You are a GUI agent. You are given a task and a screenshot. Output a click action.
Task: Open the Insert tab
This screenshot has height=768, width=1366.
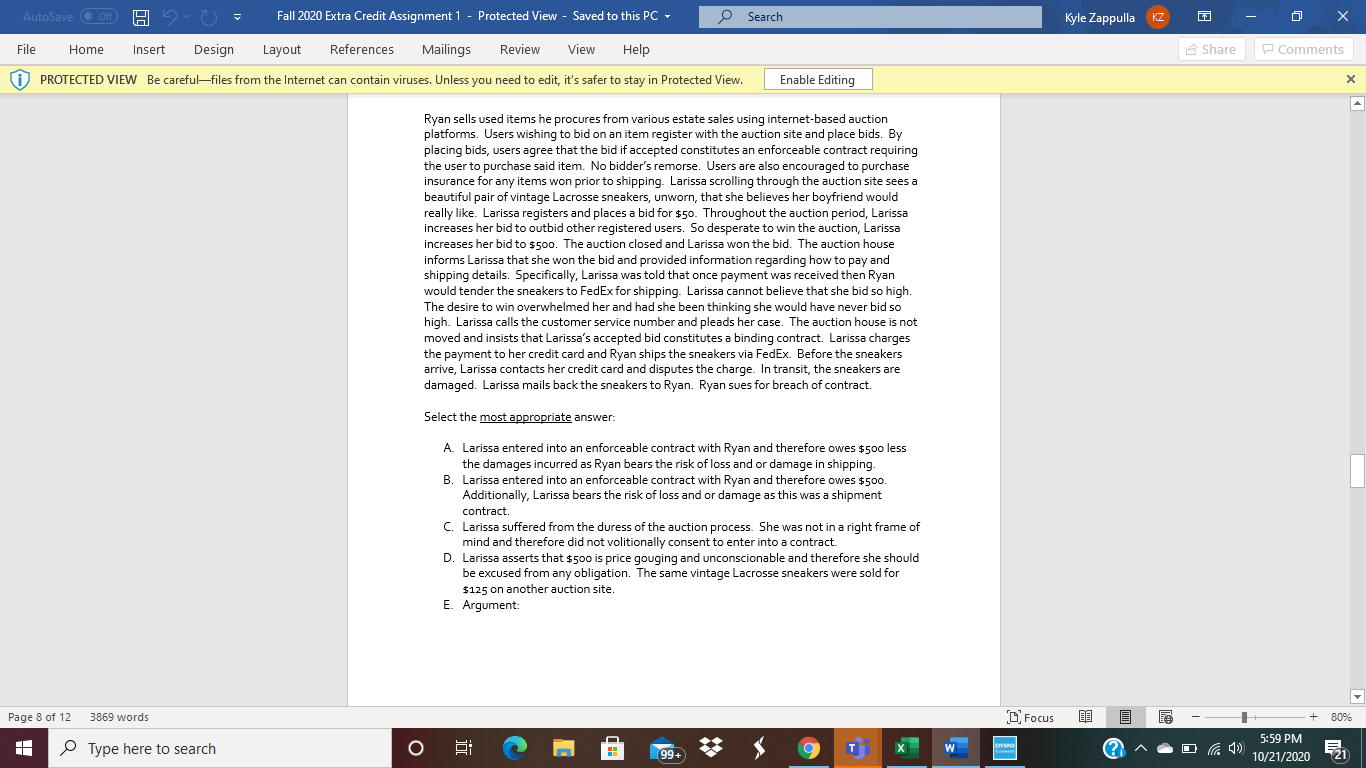pyautogui.click(x=149, y=49)
